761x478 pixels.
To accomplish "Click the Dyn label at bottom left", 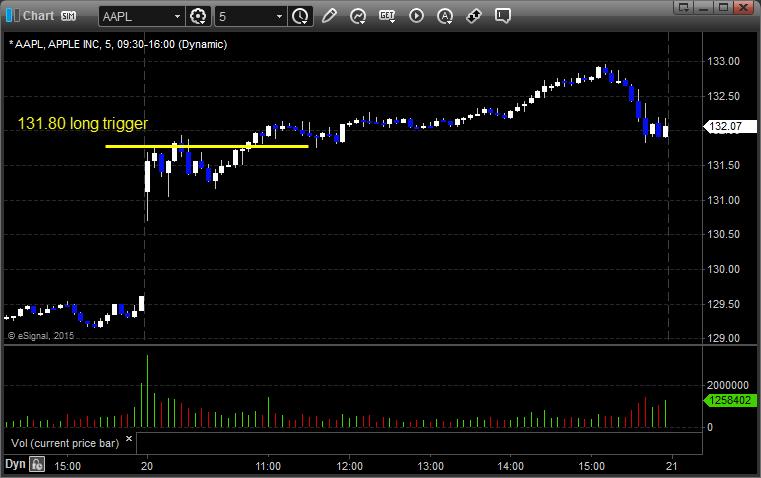I will click(15, 464).
